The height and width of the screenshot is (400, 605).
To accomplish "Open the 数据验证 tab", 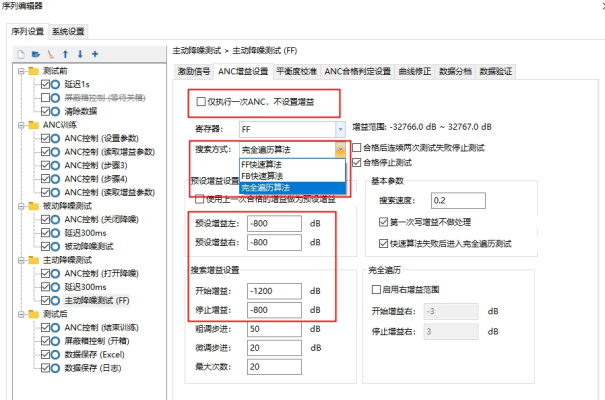I will point(495,71).
